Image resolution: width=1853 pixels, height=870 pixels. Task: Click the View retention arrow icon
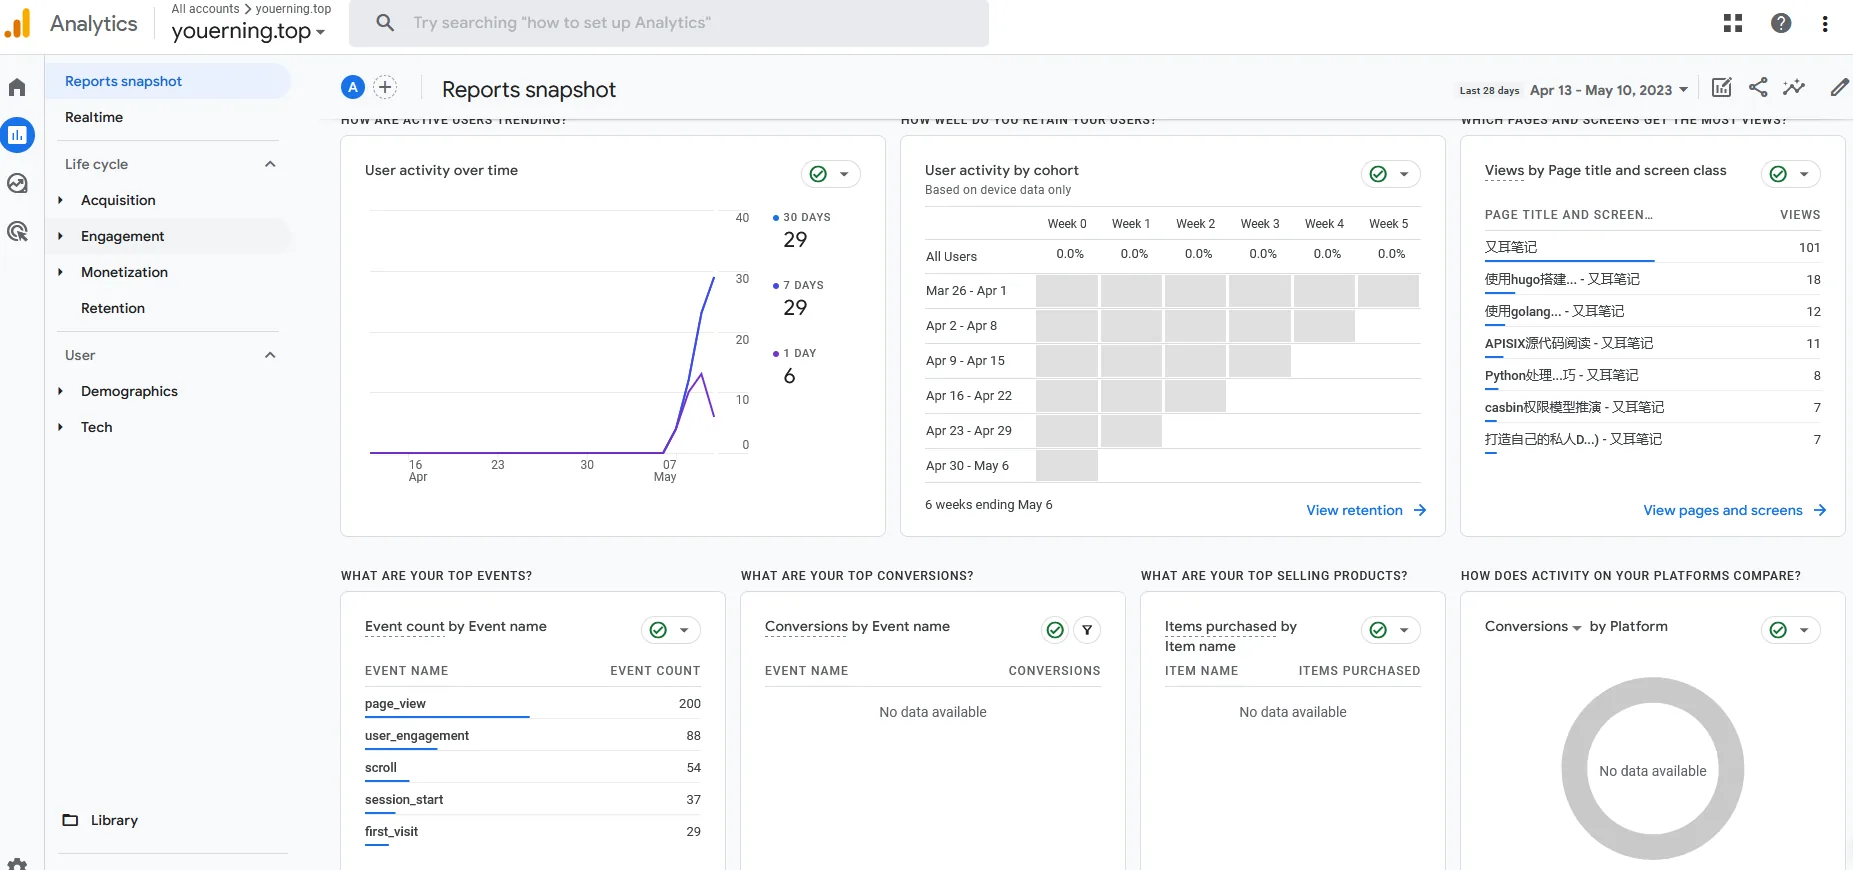click(1420, 510)
